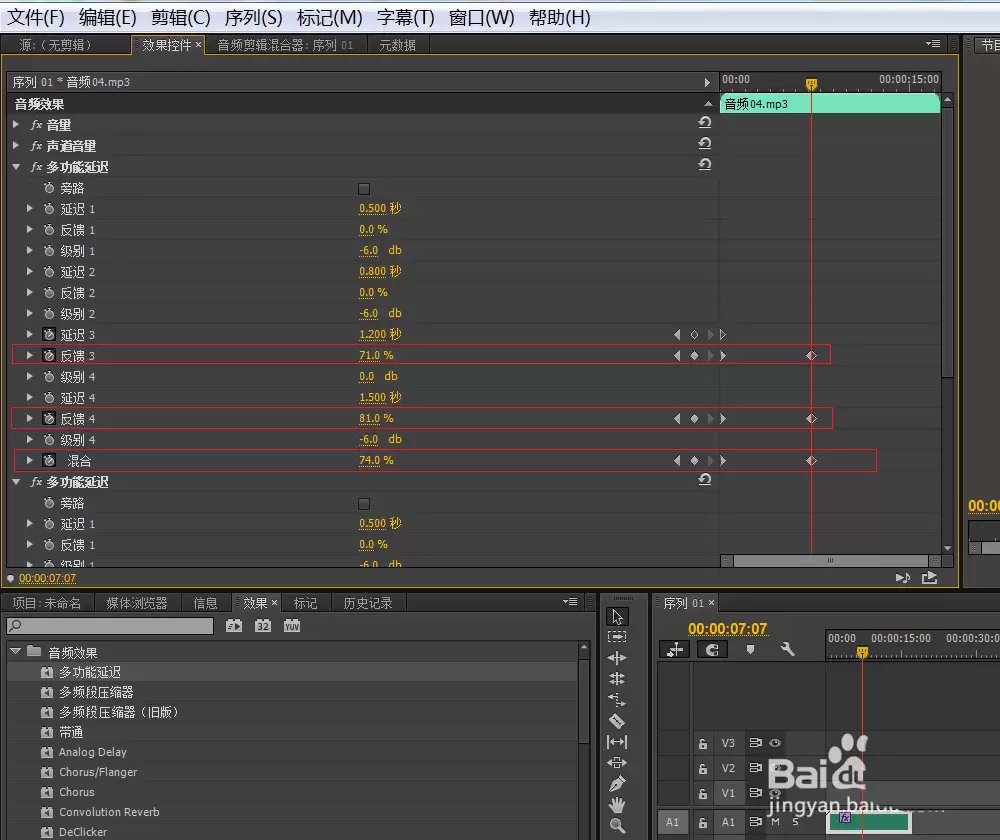
Task: Click the 00:00:07:07 sequence timecode
Action: pos(727,629)
